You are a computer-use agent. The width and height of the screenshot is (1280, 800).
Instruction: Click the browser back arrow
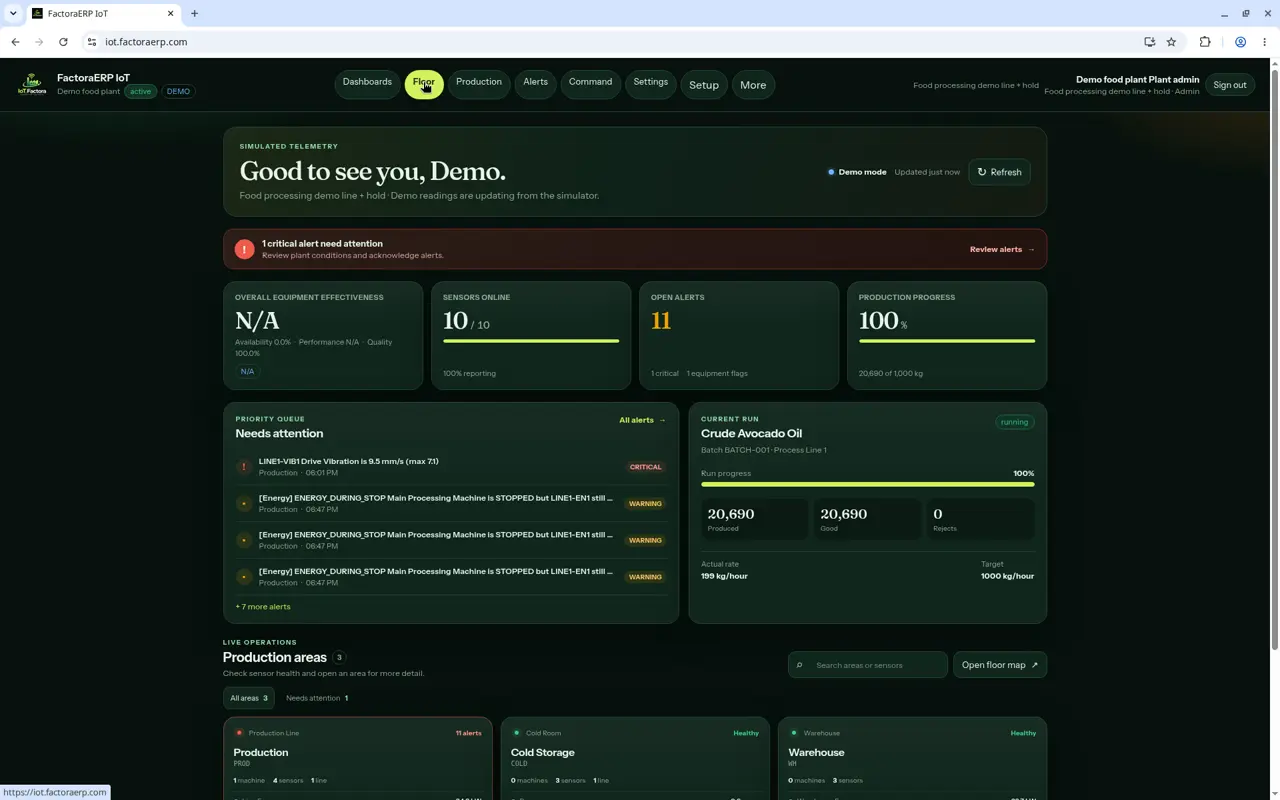point(15,42)
